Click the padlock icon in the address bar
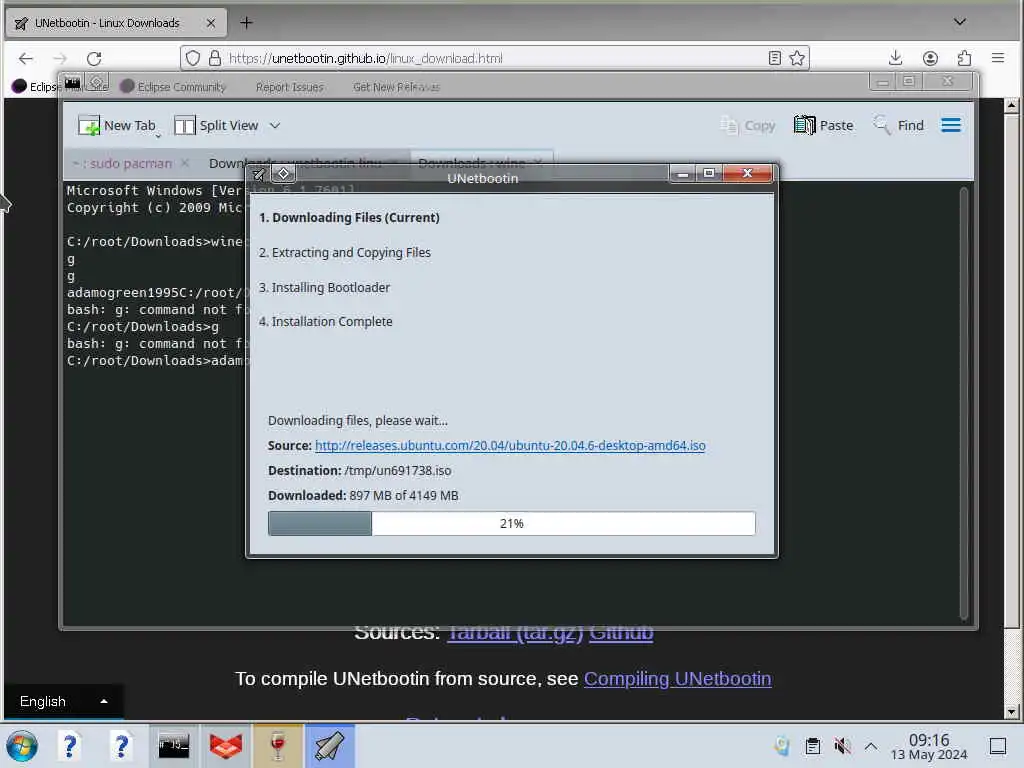Image resolution: width=1024 pixels, height=768 pixels. pos(215,58)
